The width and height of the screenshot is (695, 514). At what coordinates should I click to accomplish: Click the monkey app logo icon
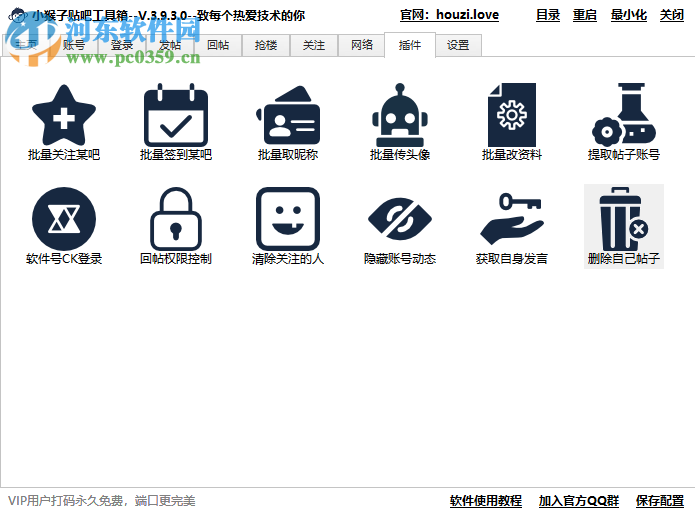pyautogui.click(x=18, y=16)
